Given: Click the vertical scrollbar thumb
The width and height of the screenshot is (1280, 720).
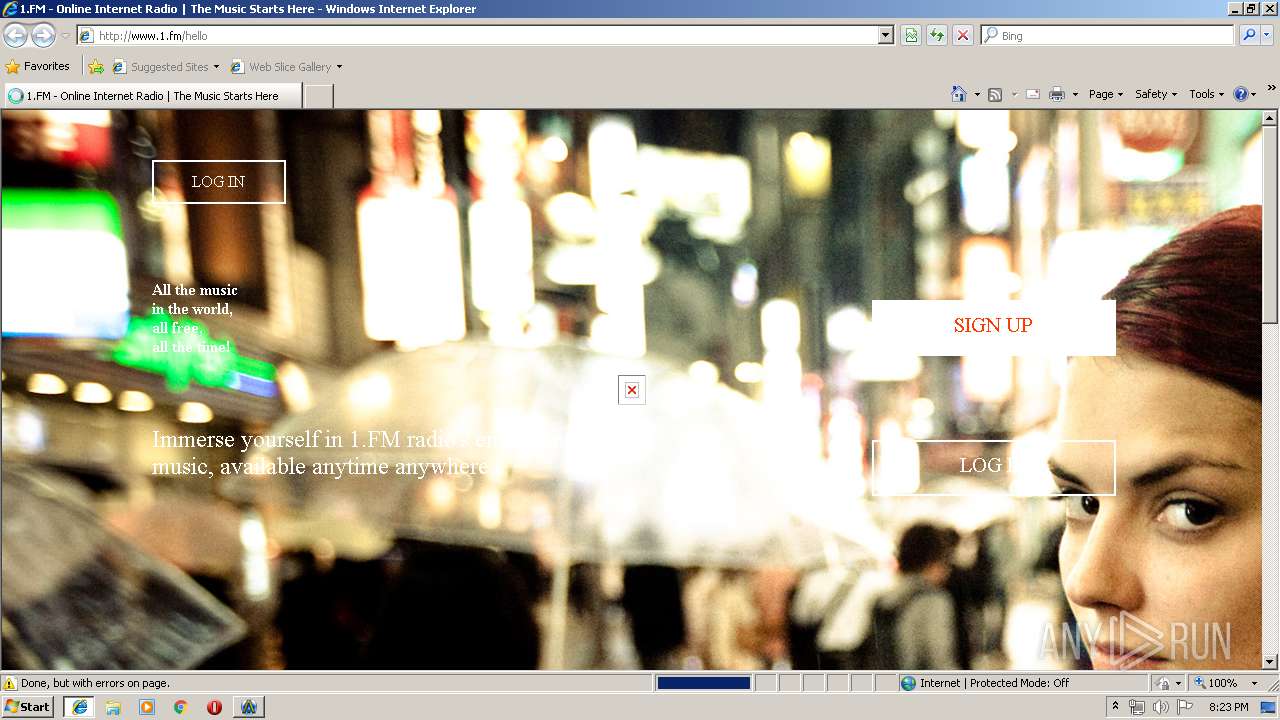Looking at the screenshot, I should click(1270, 225).
